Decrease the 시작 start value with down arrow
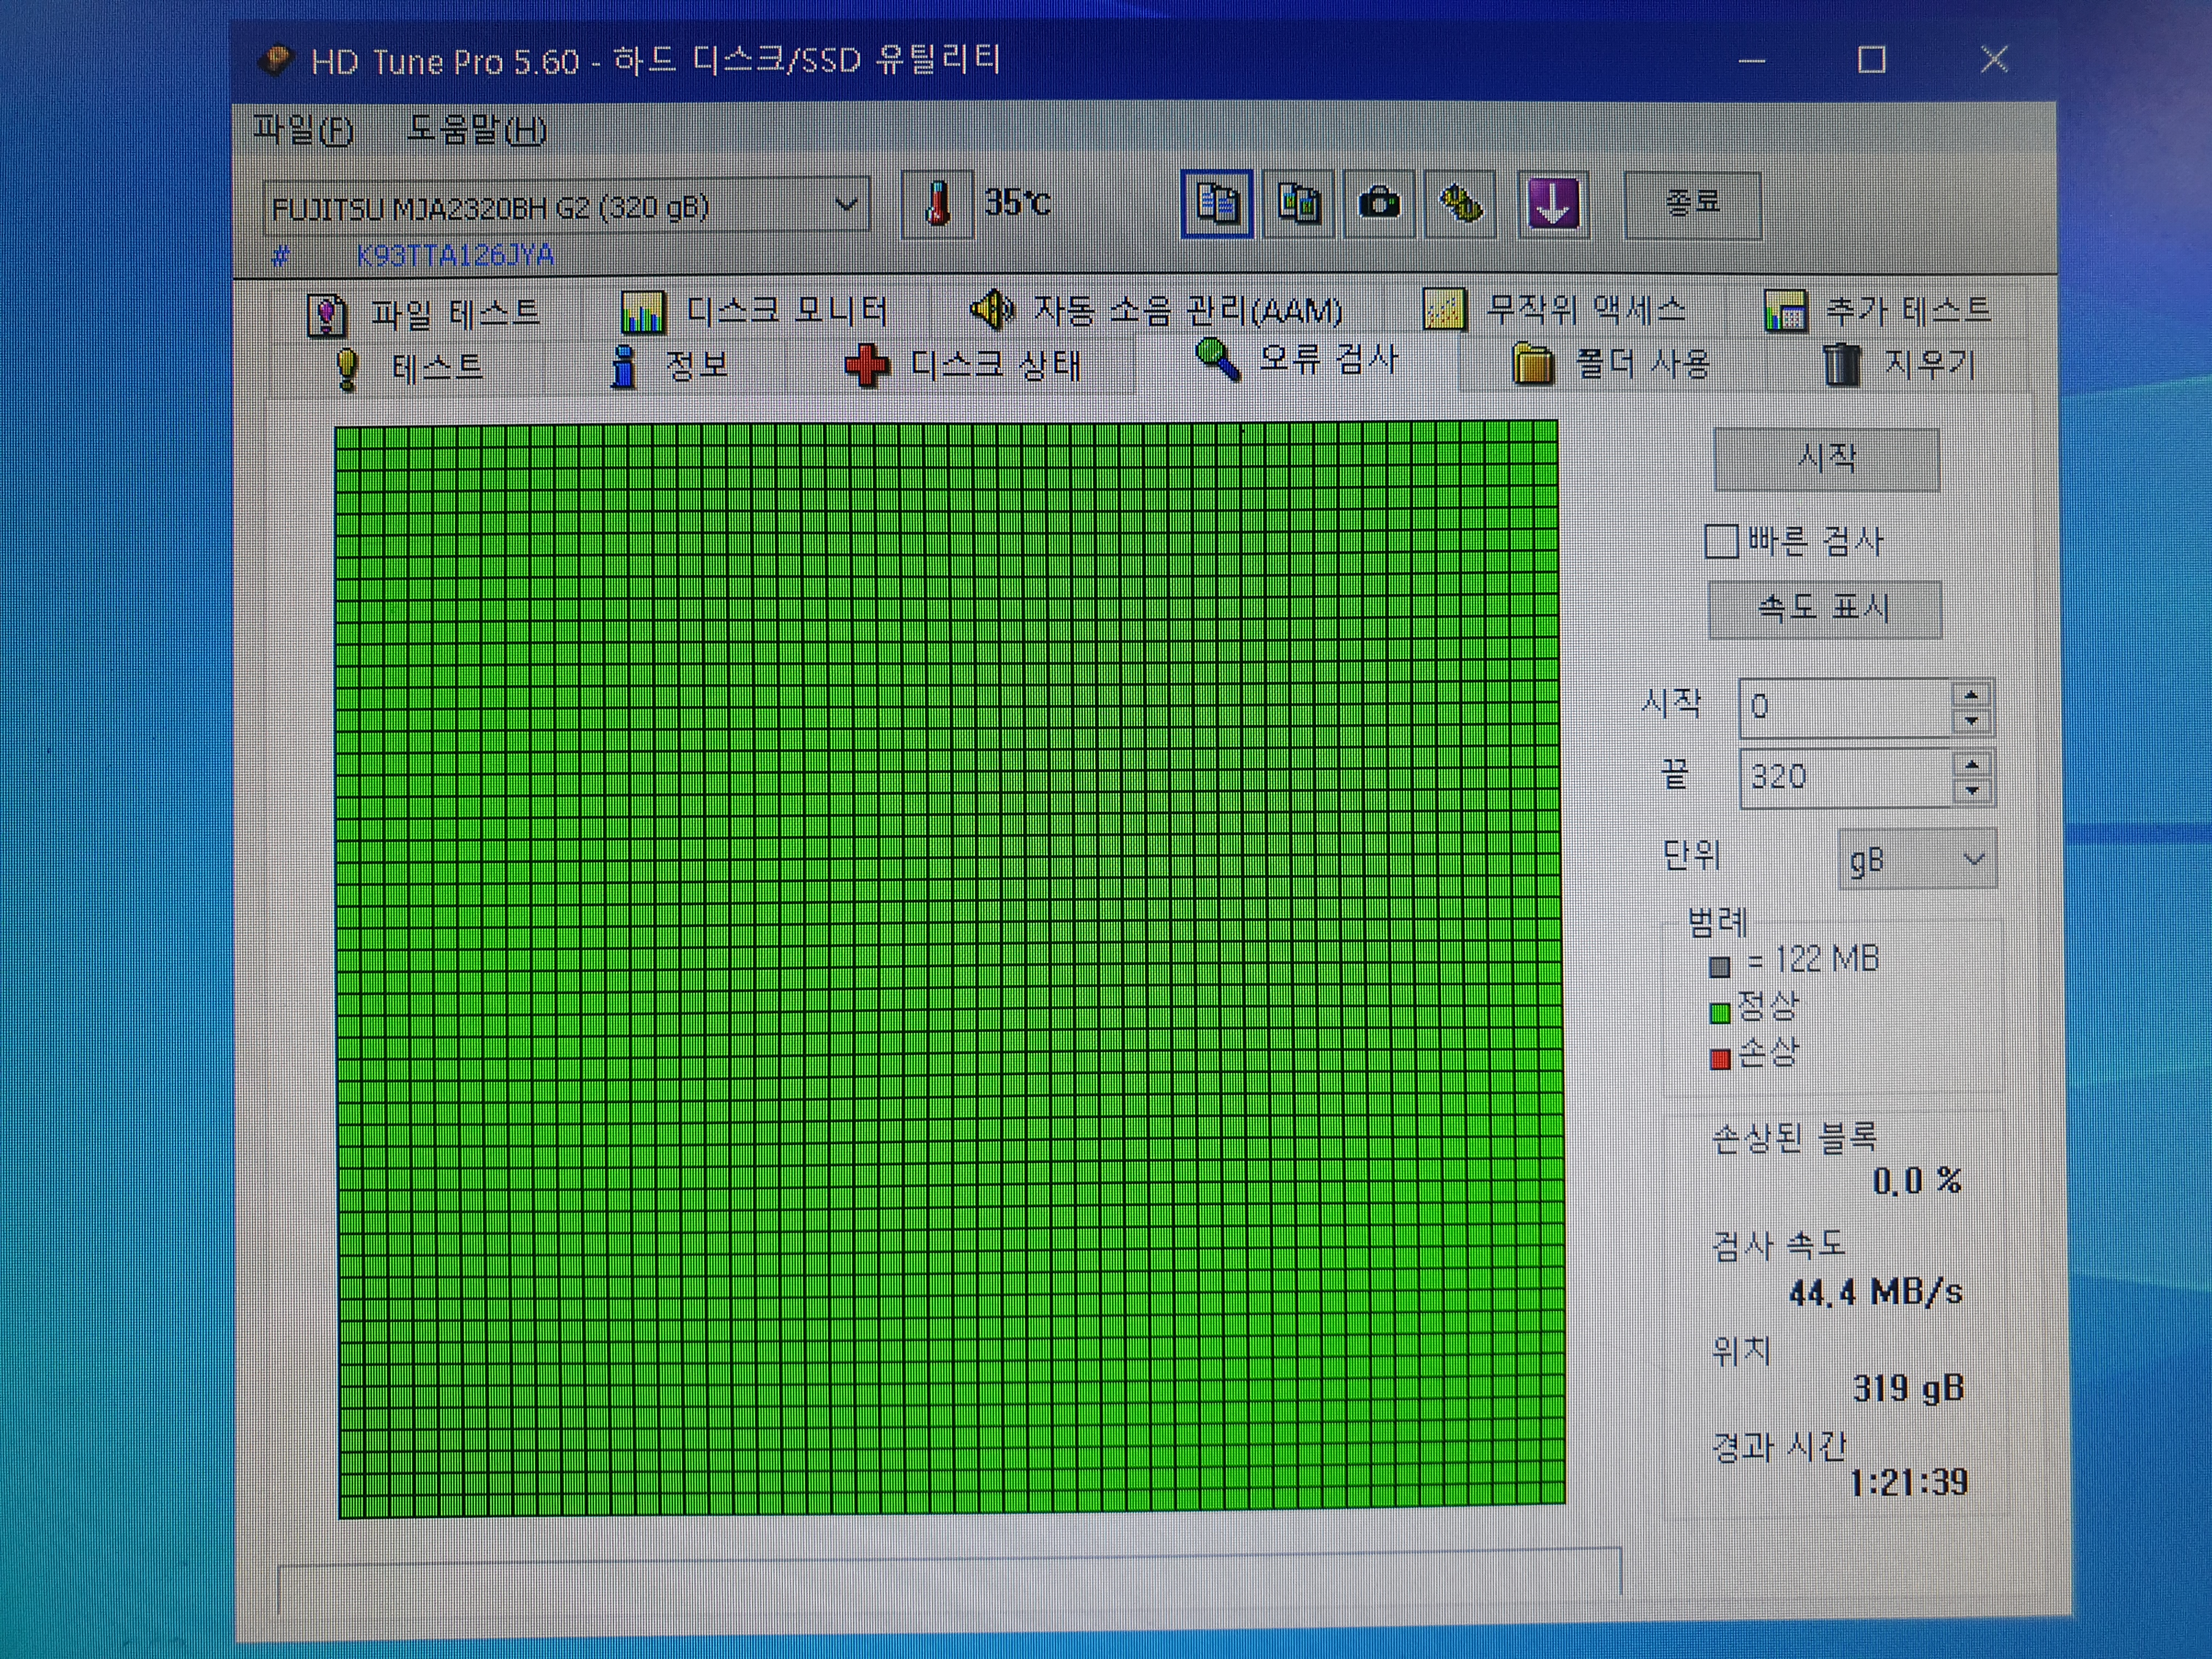The width and height of the screenshot is (2212, 1659). coord(1971,721)
